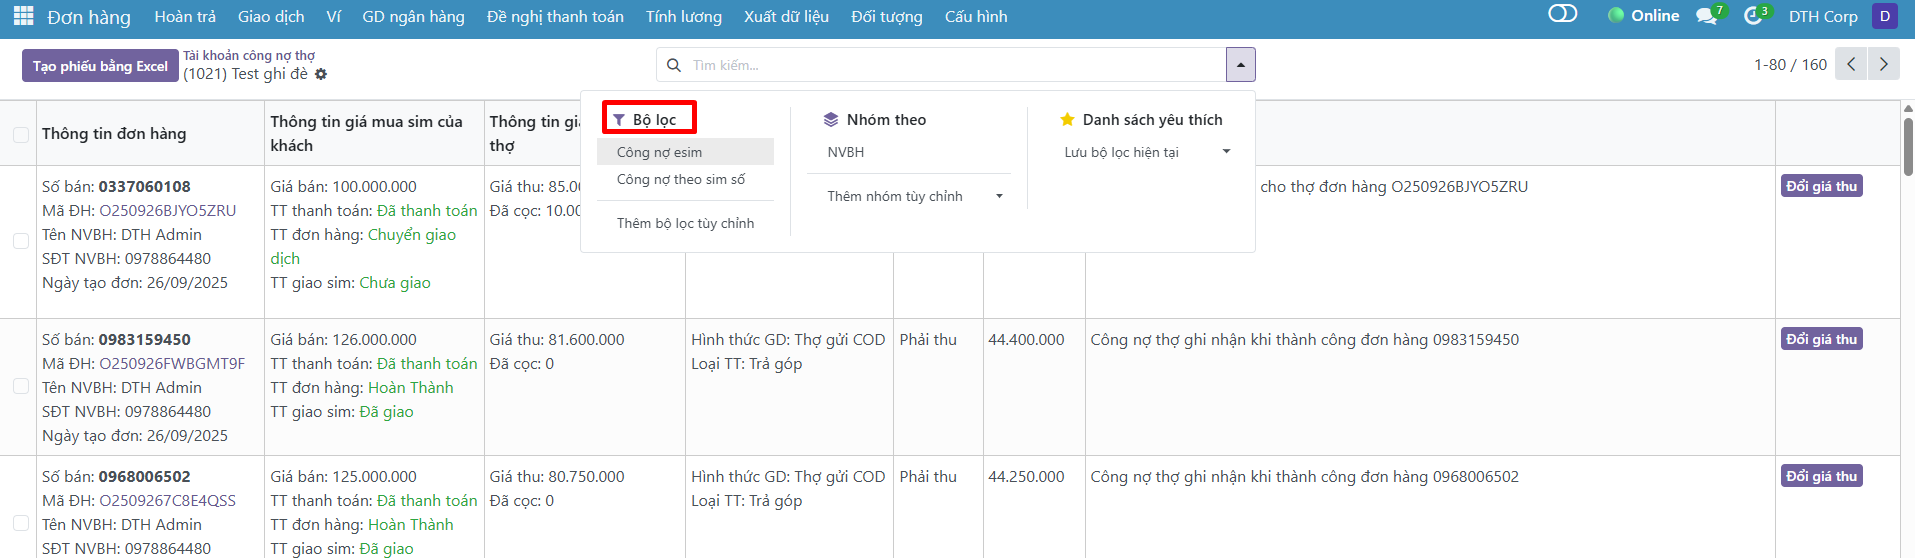Tick the select-all checkbox in table header
1915x558 pixels.
click(x=21, y=134)
